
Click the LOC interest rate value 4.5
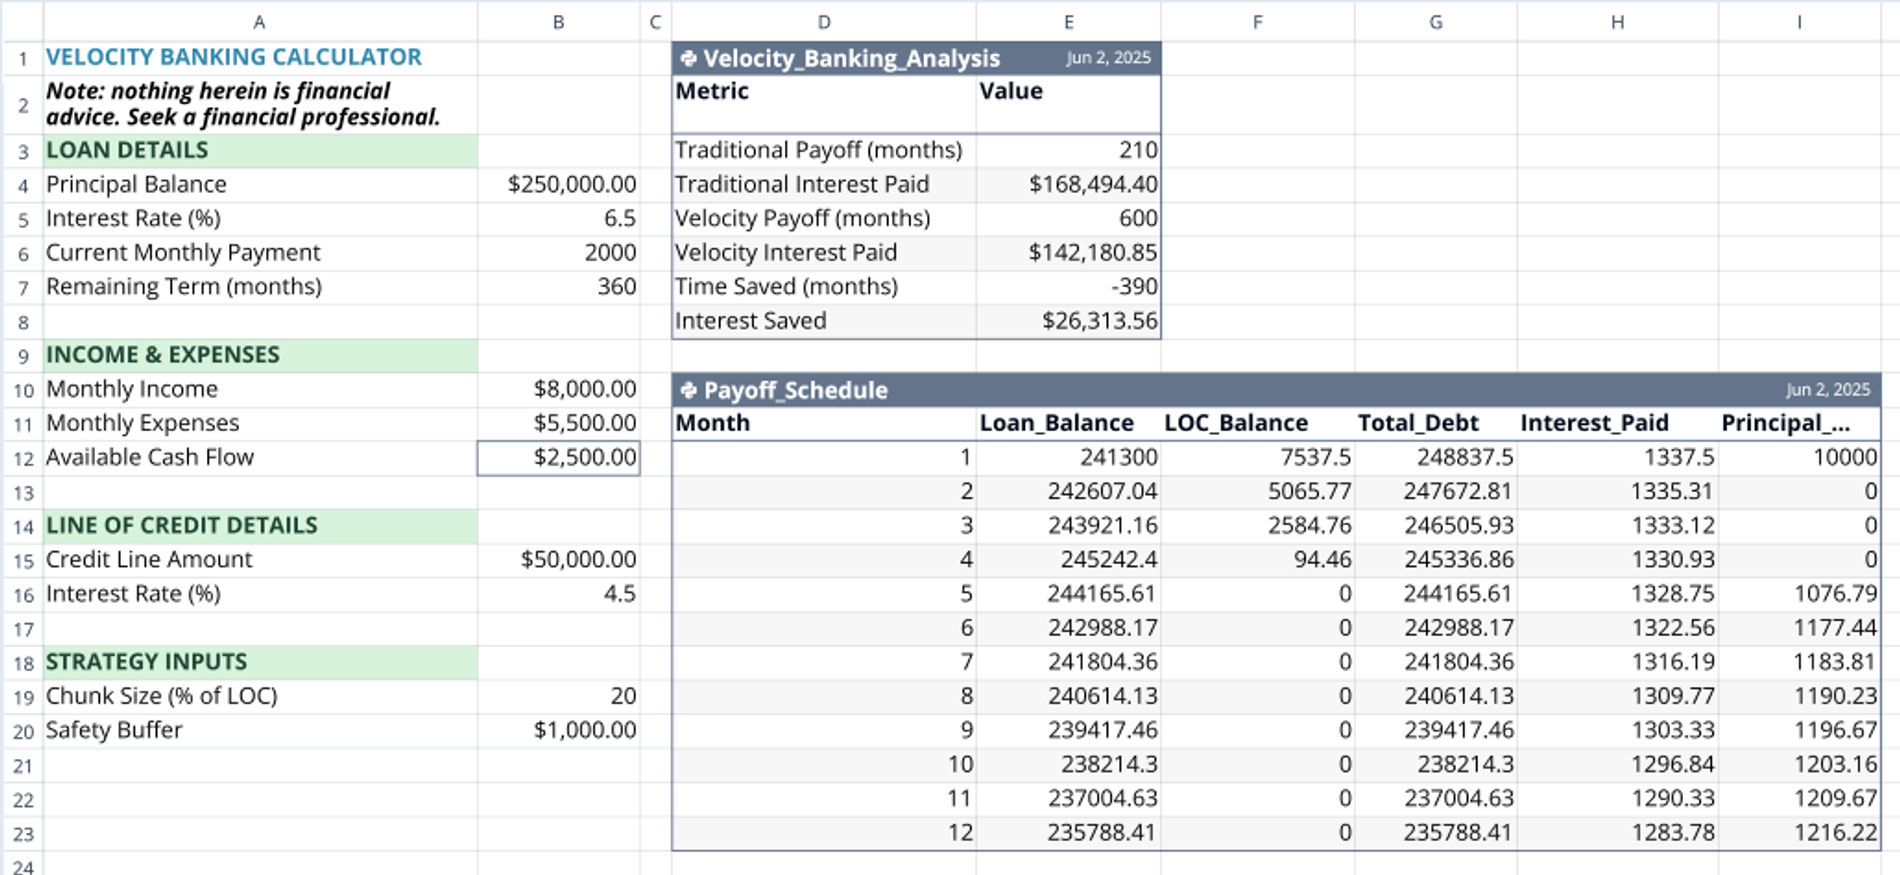[559, 594]
